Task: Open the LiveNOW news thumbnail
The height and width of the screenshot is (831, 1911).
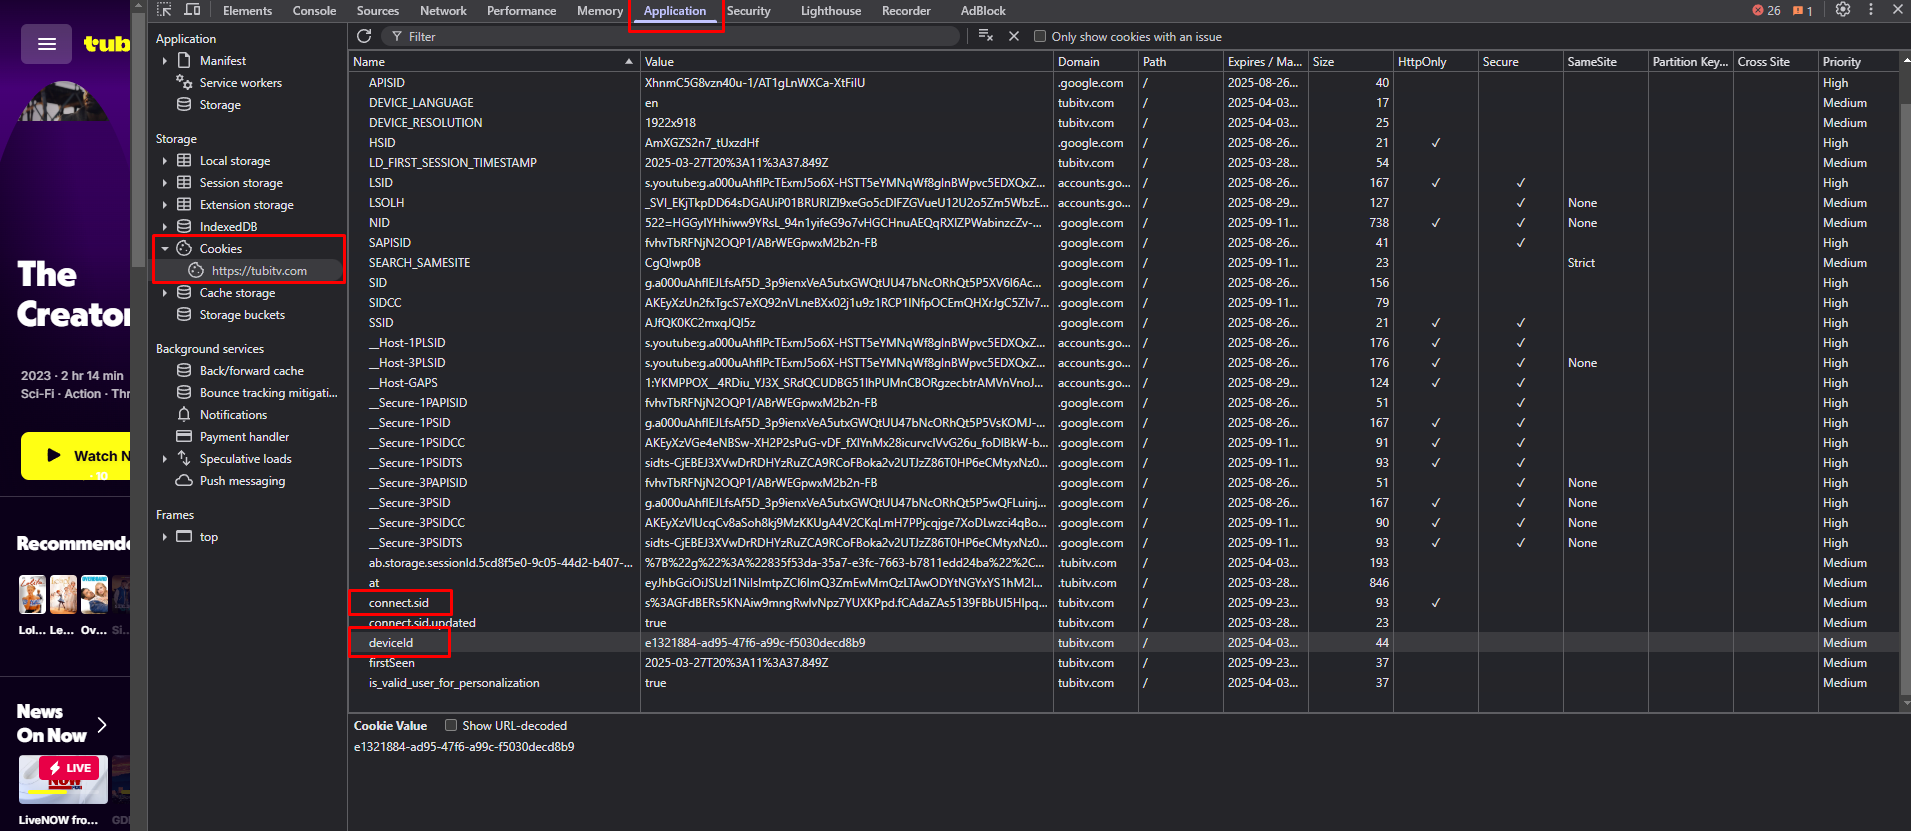Action: pyautogui.click(x=63, y=779)
